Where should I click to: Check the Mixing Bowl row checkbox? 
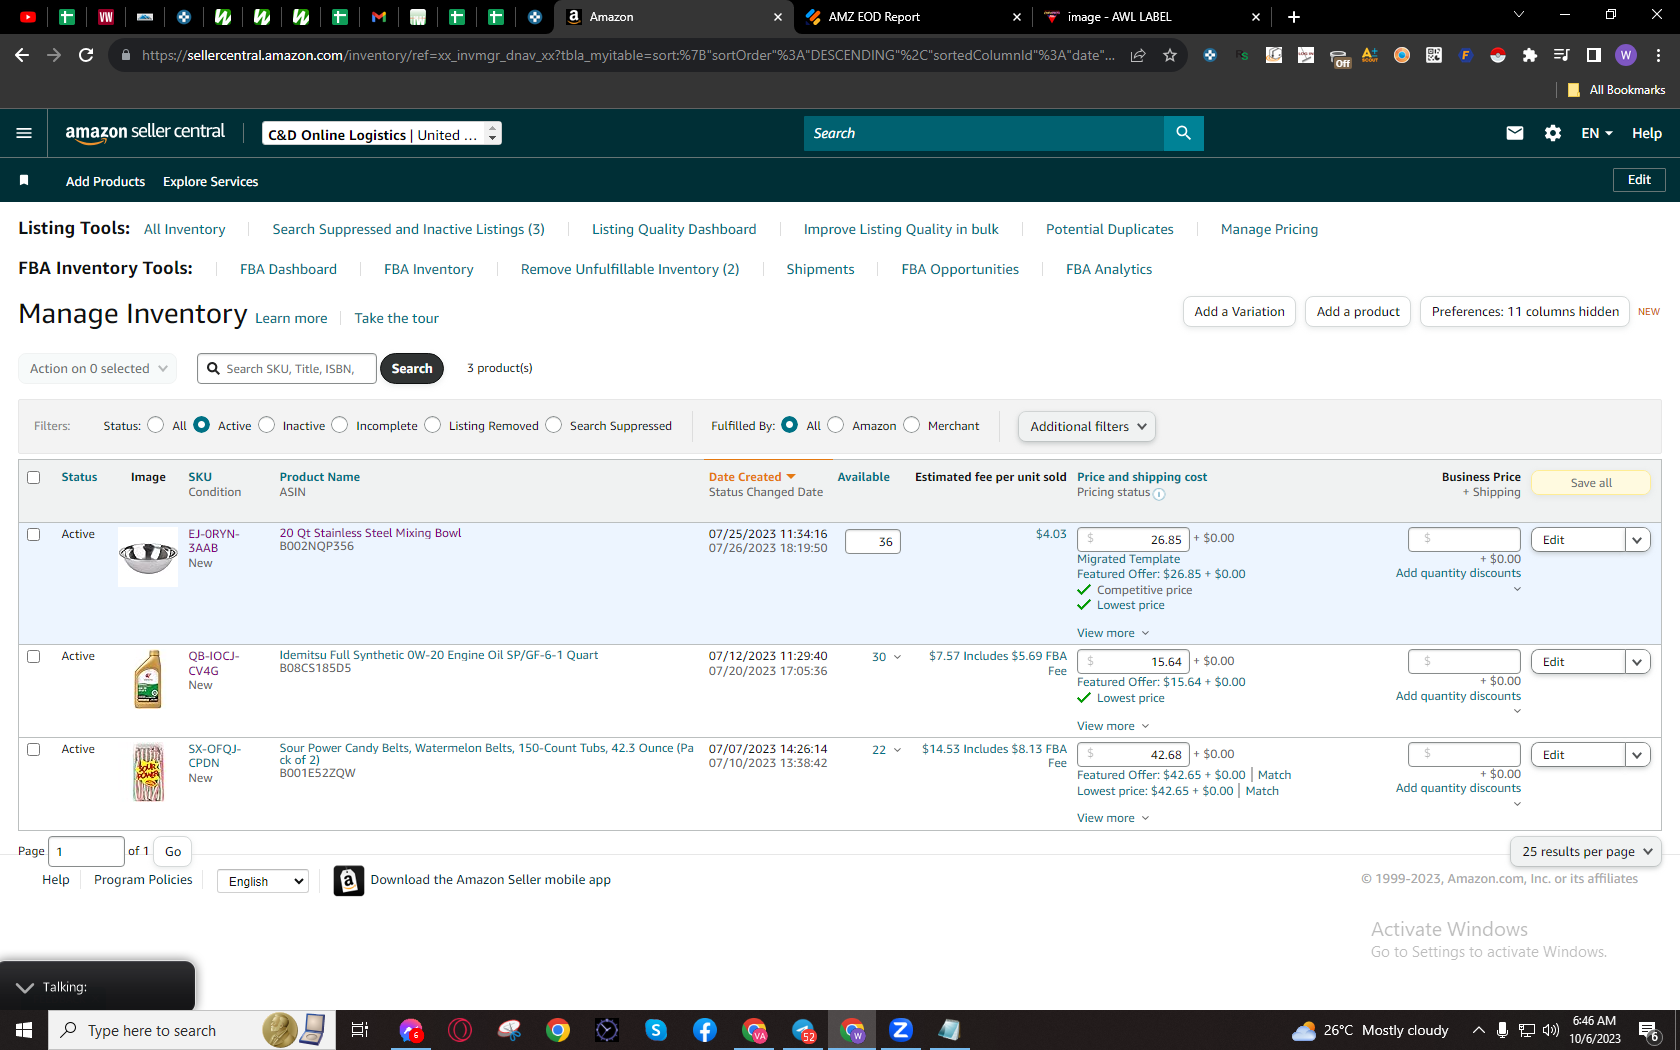pyautogui.click(x=34, y=534)
